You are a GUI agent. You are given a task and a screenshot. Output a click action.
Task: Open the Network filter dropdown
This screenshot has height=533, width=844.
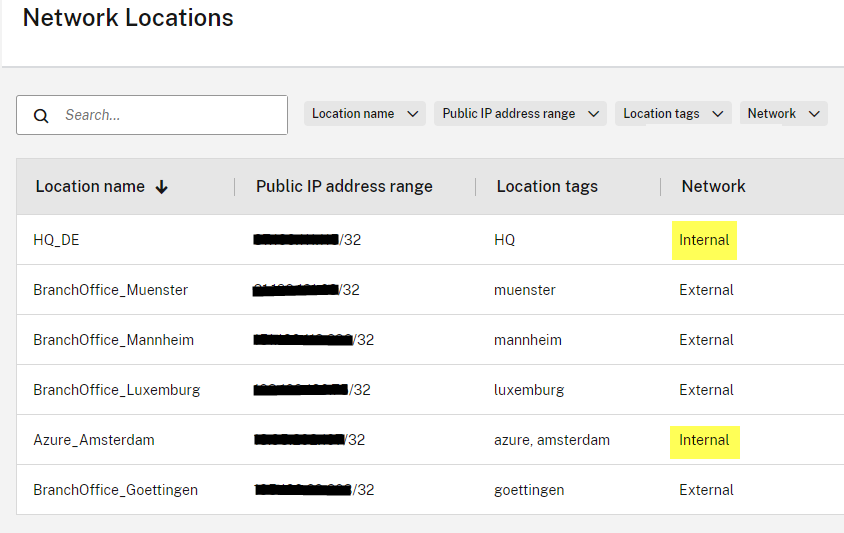[783, 114]
